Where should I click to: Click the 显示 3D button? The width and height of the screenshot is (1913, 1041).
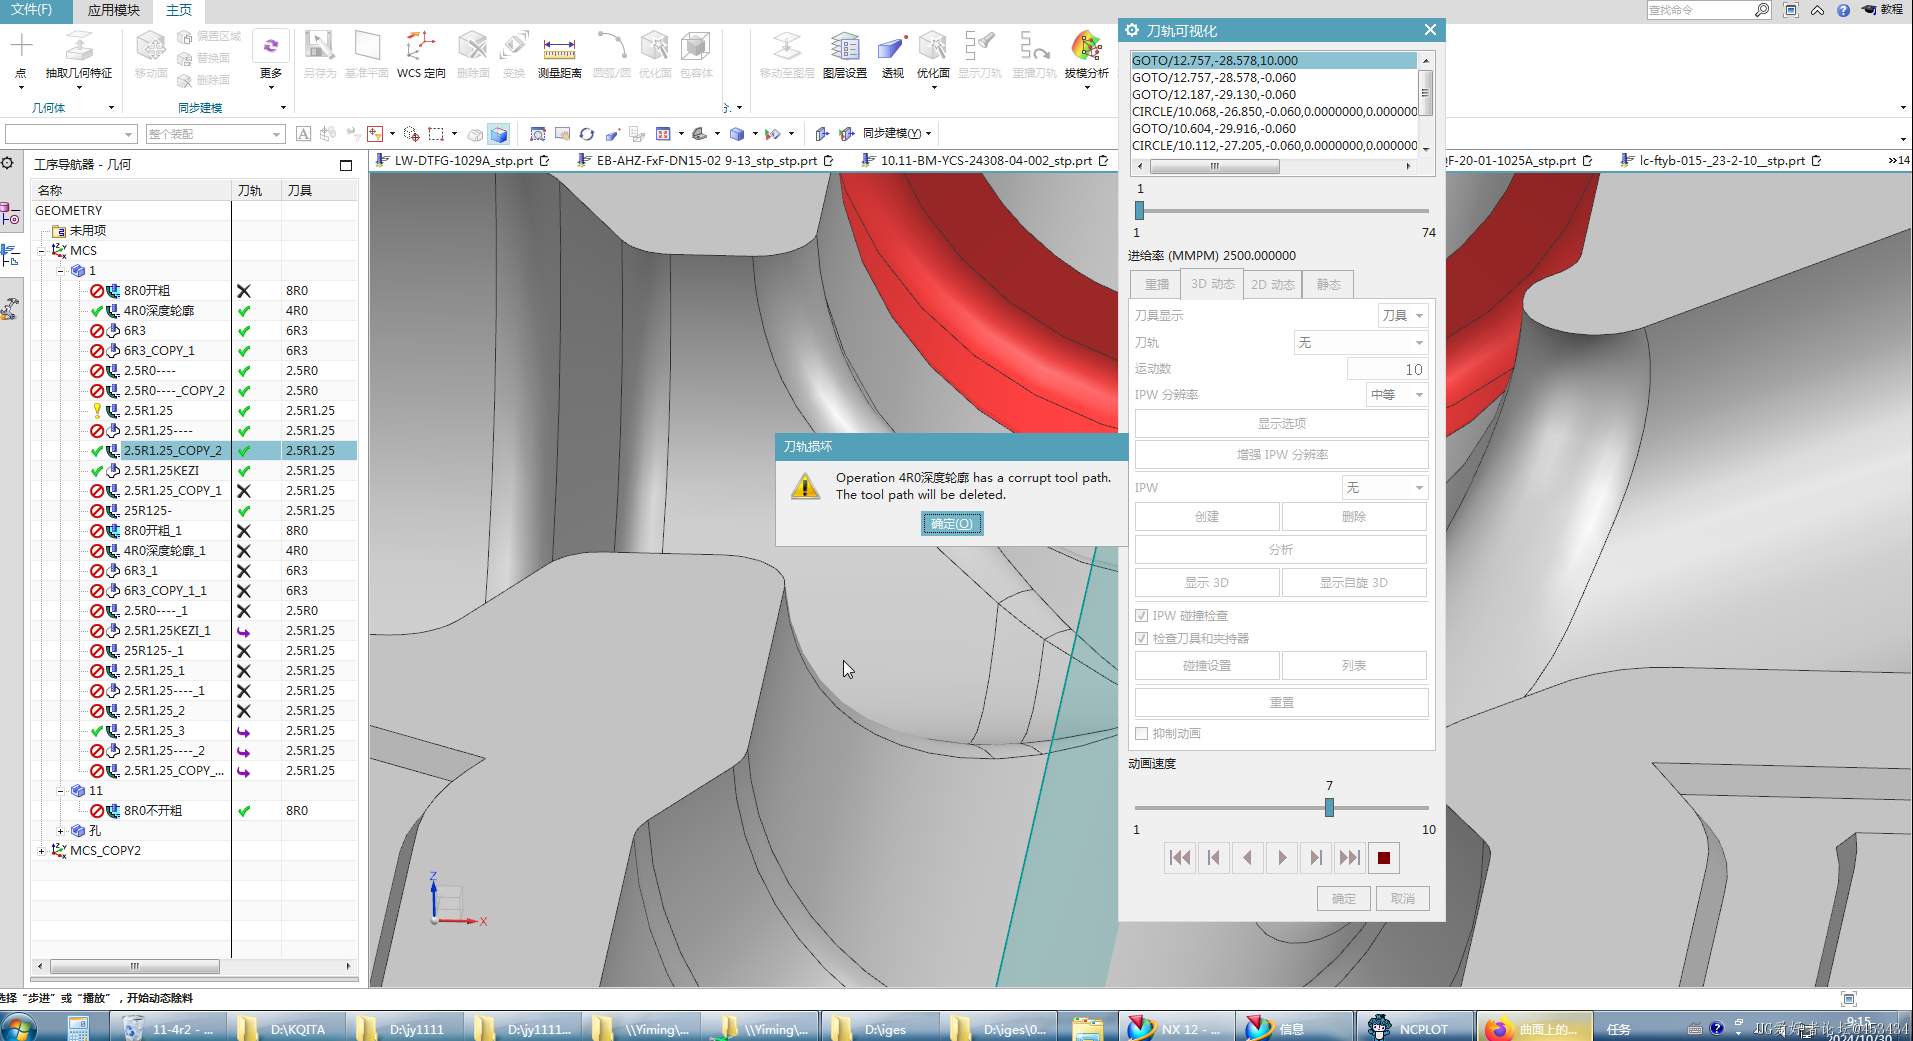pos(1207,583)
